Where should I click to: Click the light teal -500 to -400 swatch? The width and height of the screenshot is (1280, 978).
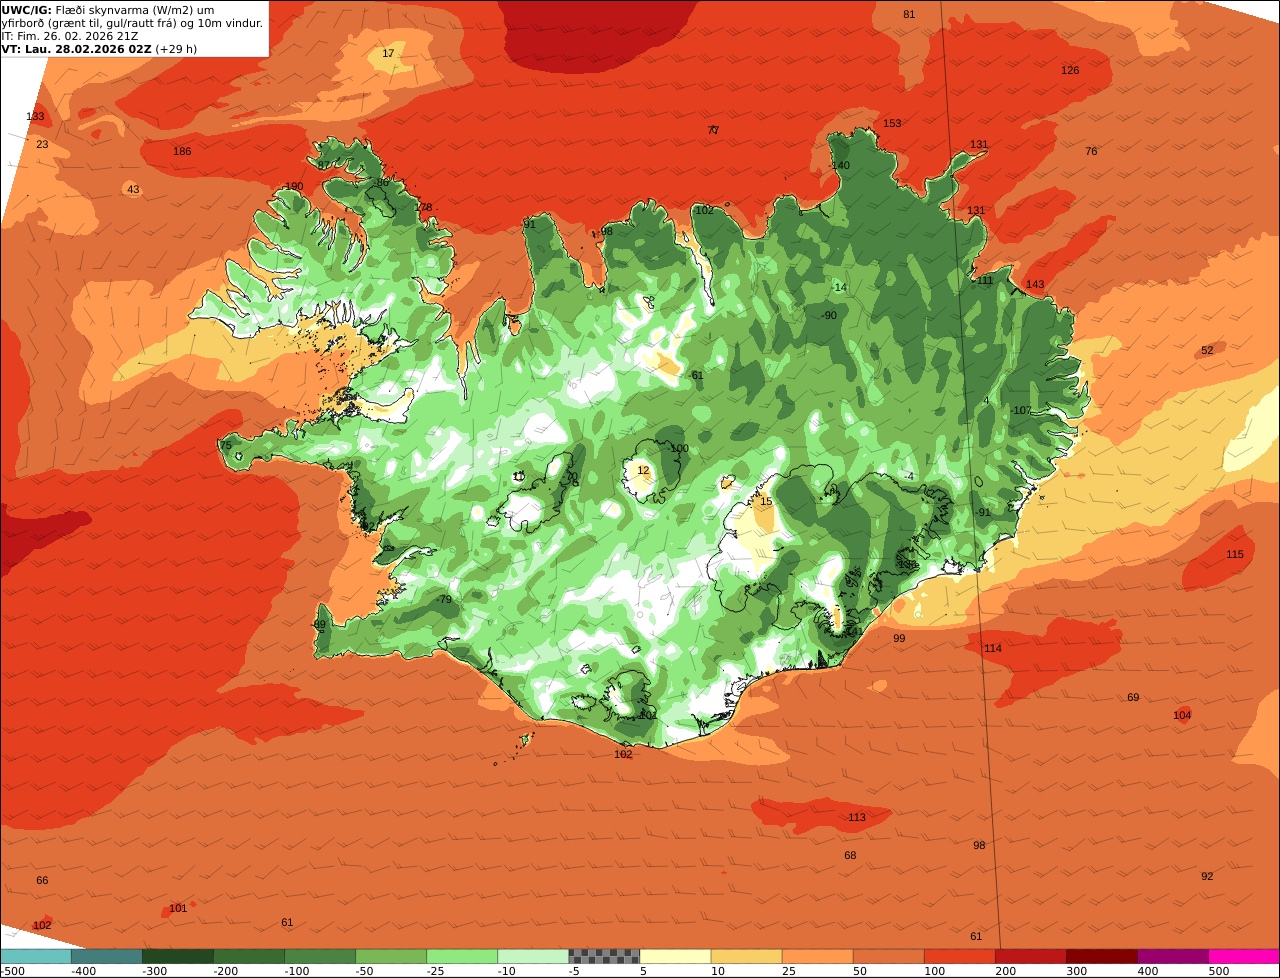pyautogui.click(x=37, y=956)
